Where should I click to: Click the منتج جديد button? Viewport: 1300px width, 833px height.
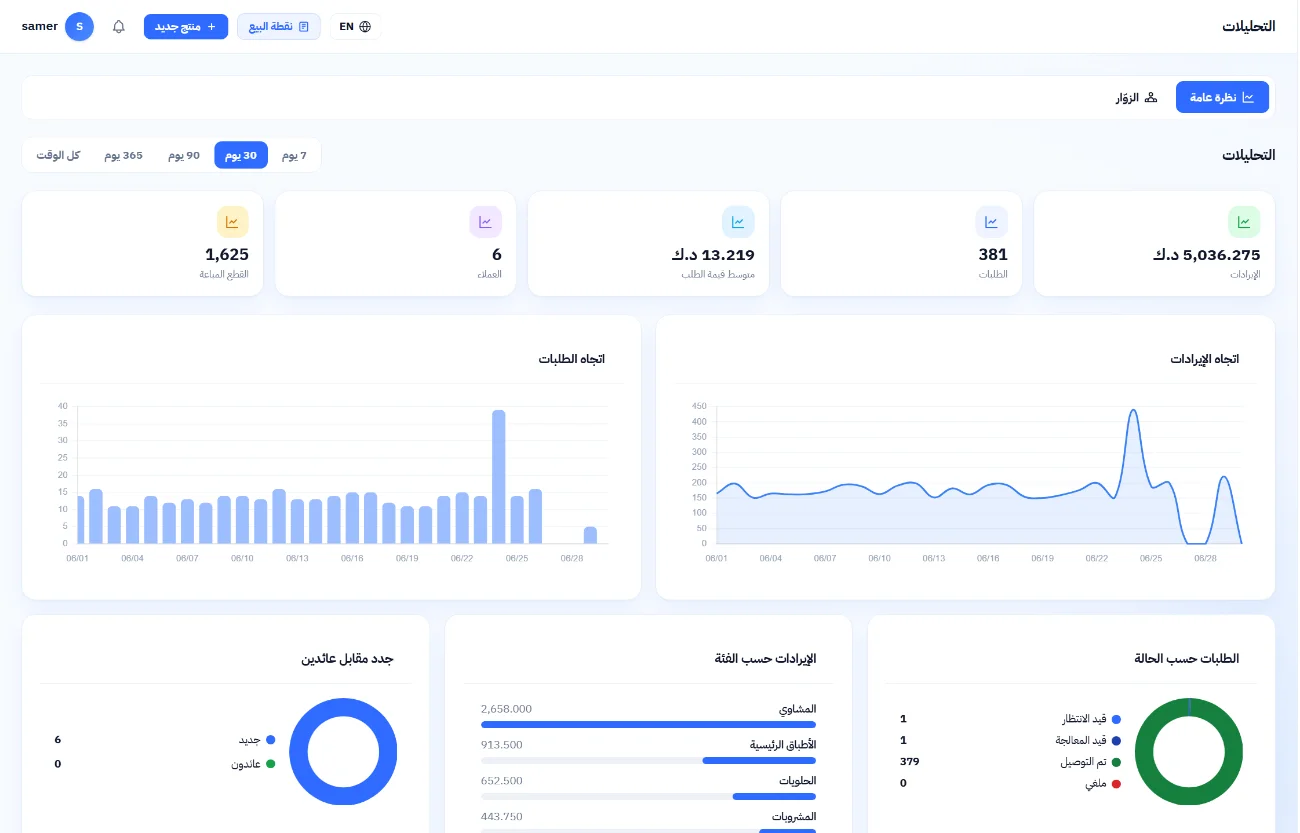click(x=186, y=27)
